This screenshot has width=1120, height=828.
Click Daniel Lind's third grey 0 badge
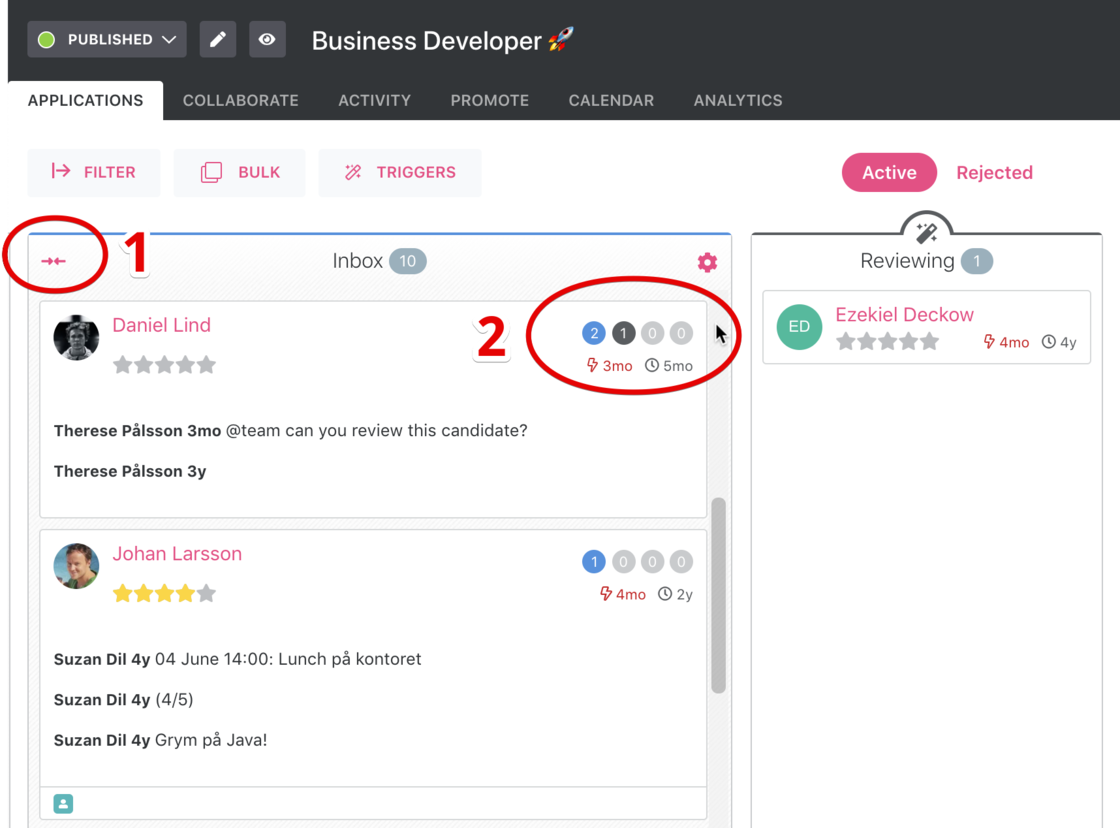pos(652,333)
